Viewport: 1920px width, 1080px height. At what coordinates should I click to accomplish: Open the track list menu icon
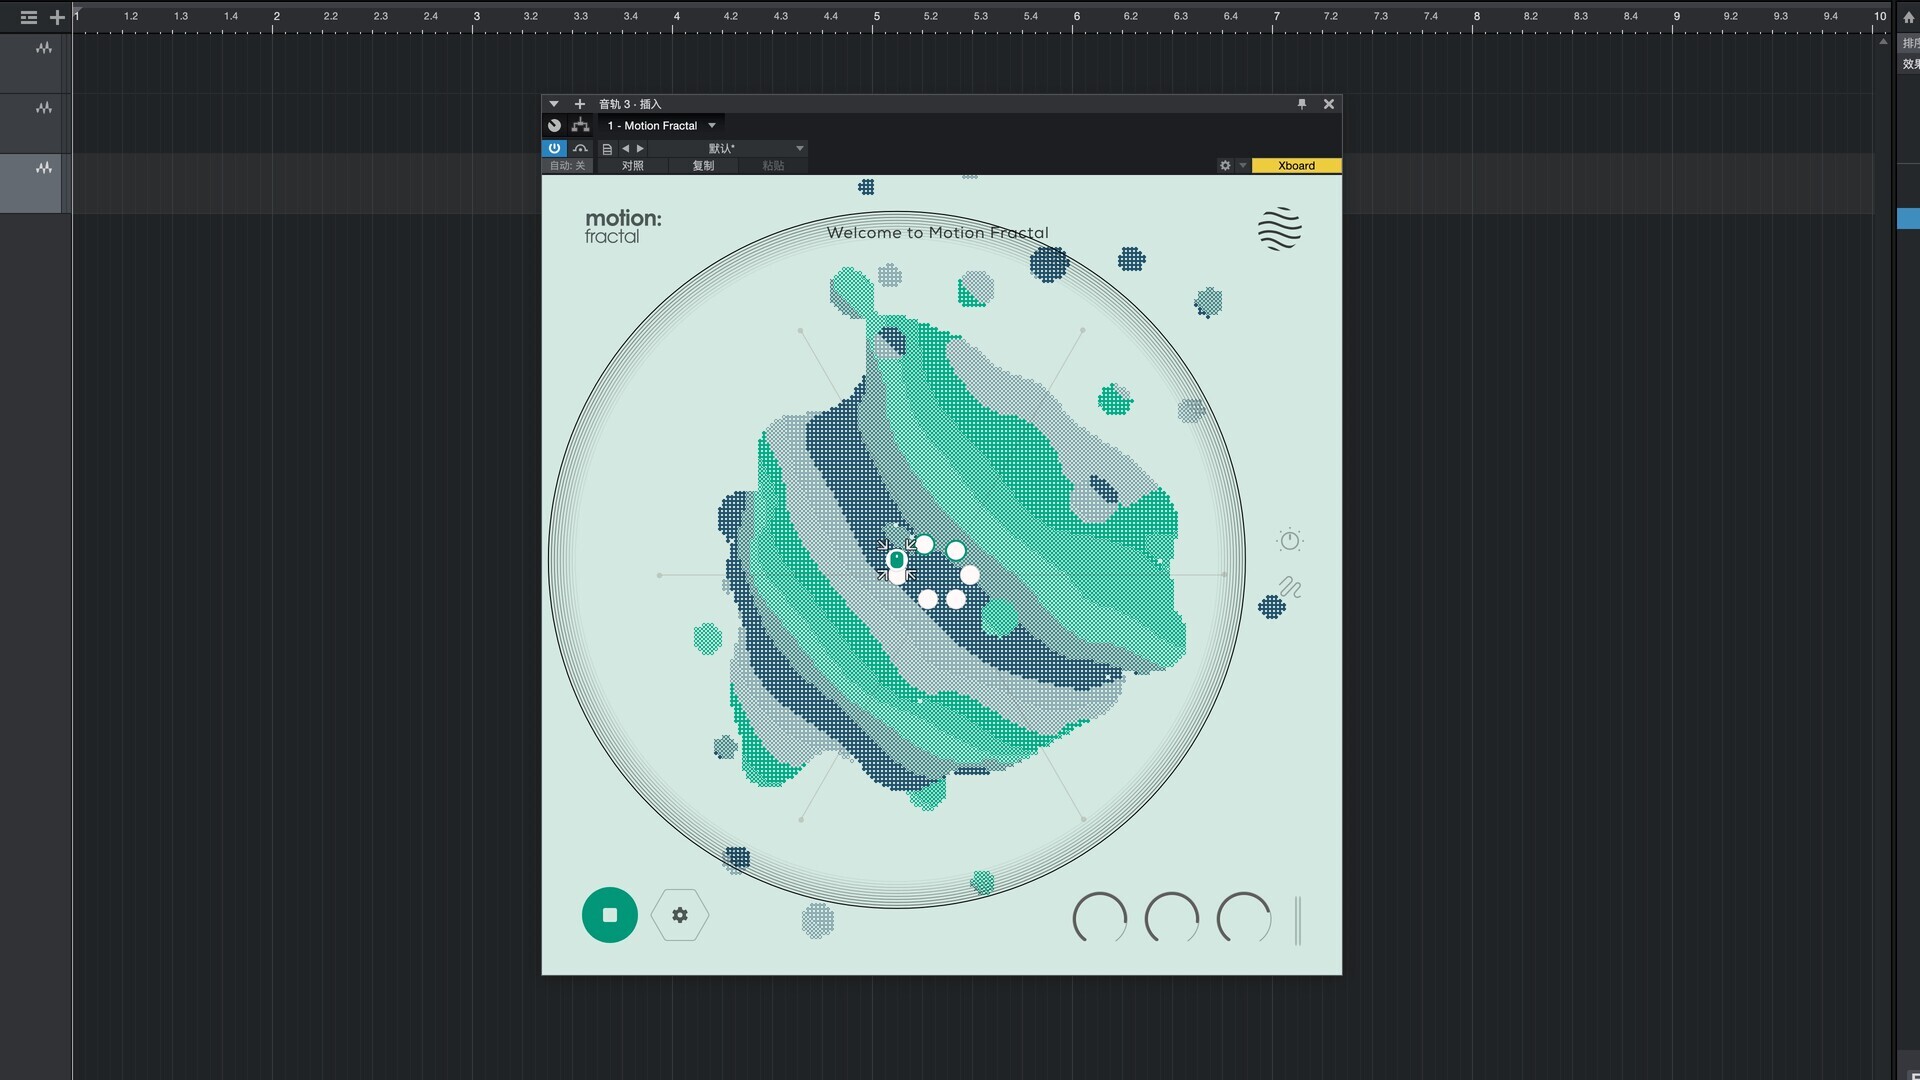[29, 17]
